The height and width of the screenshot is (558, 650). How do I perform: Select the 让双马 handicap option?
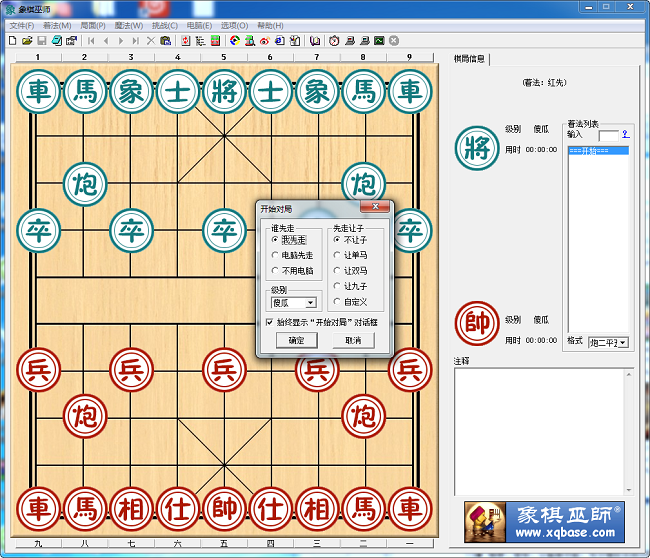coord(351,271)
